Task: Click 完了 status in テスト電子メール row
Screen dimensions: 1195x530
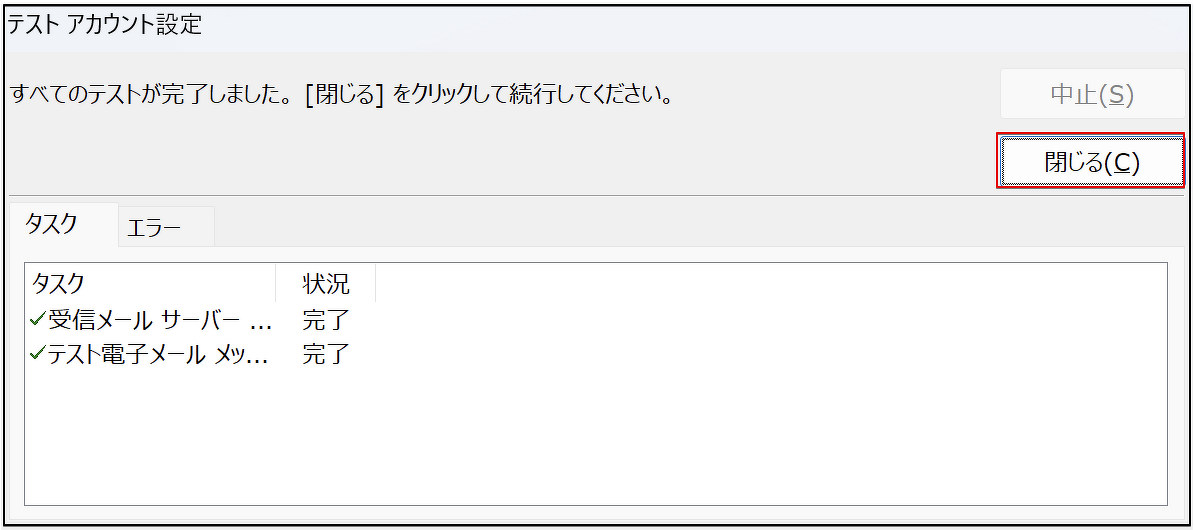Action: pyautogui.click(x=326, y=354)
